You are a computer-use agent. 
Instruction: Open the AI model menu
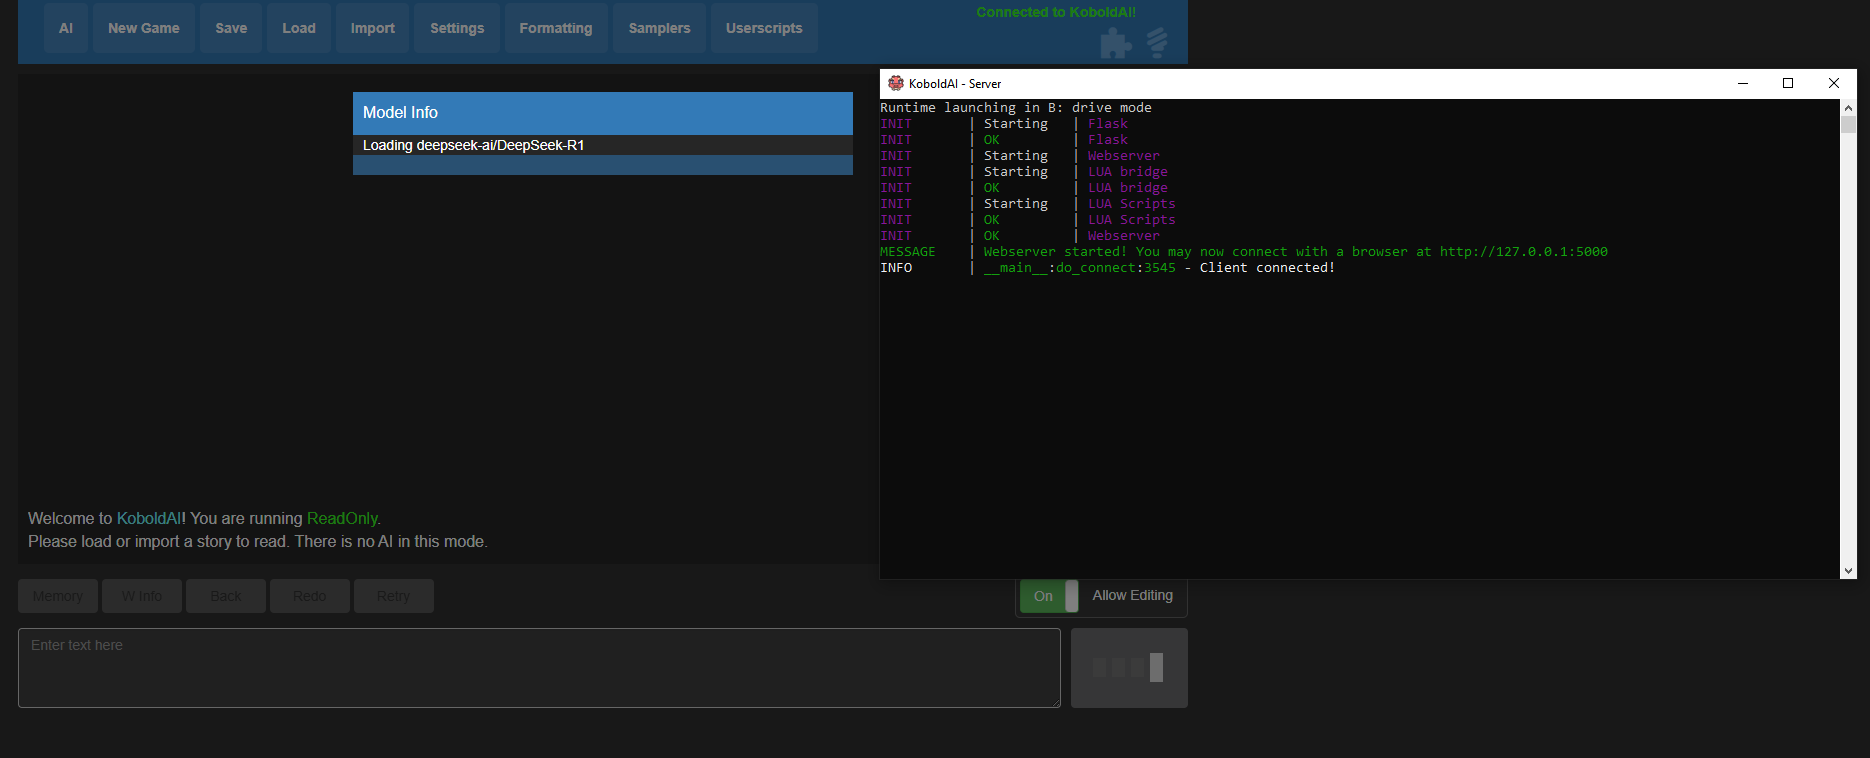[x=66, y=28]
